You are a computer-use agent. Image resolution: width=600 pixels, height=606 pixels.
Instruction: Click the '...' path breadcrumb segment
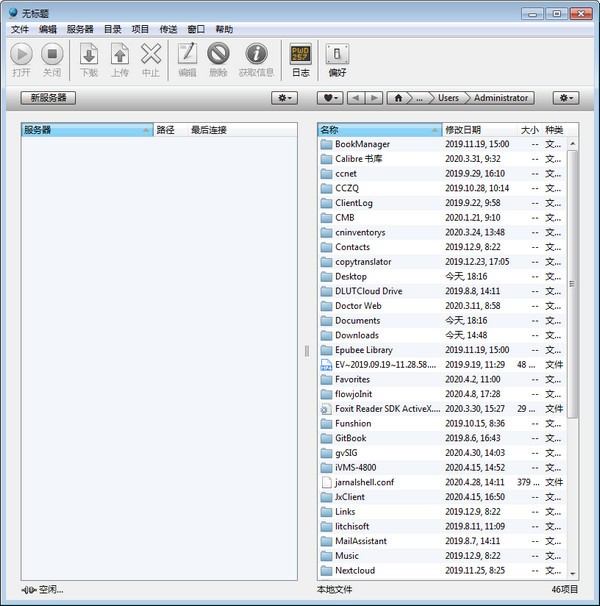(419, 98)
